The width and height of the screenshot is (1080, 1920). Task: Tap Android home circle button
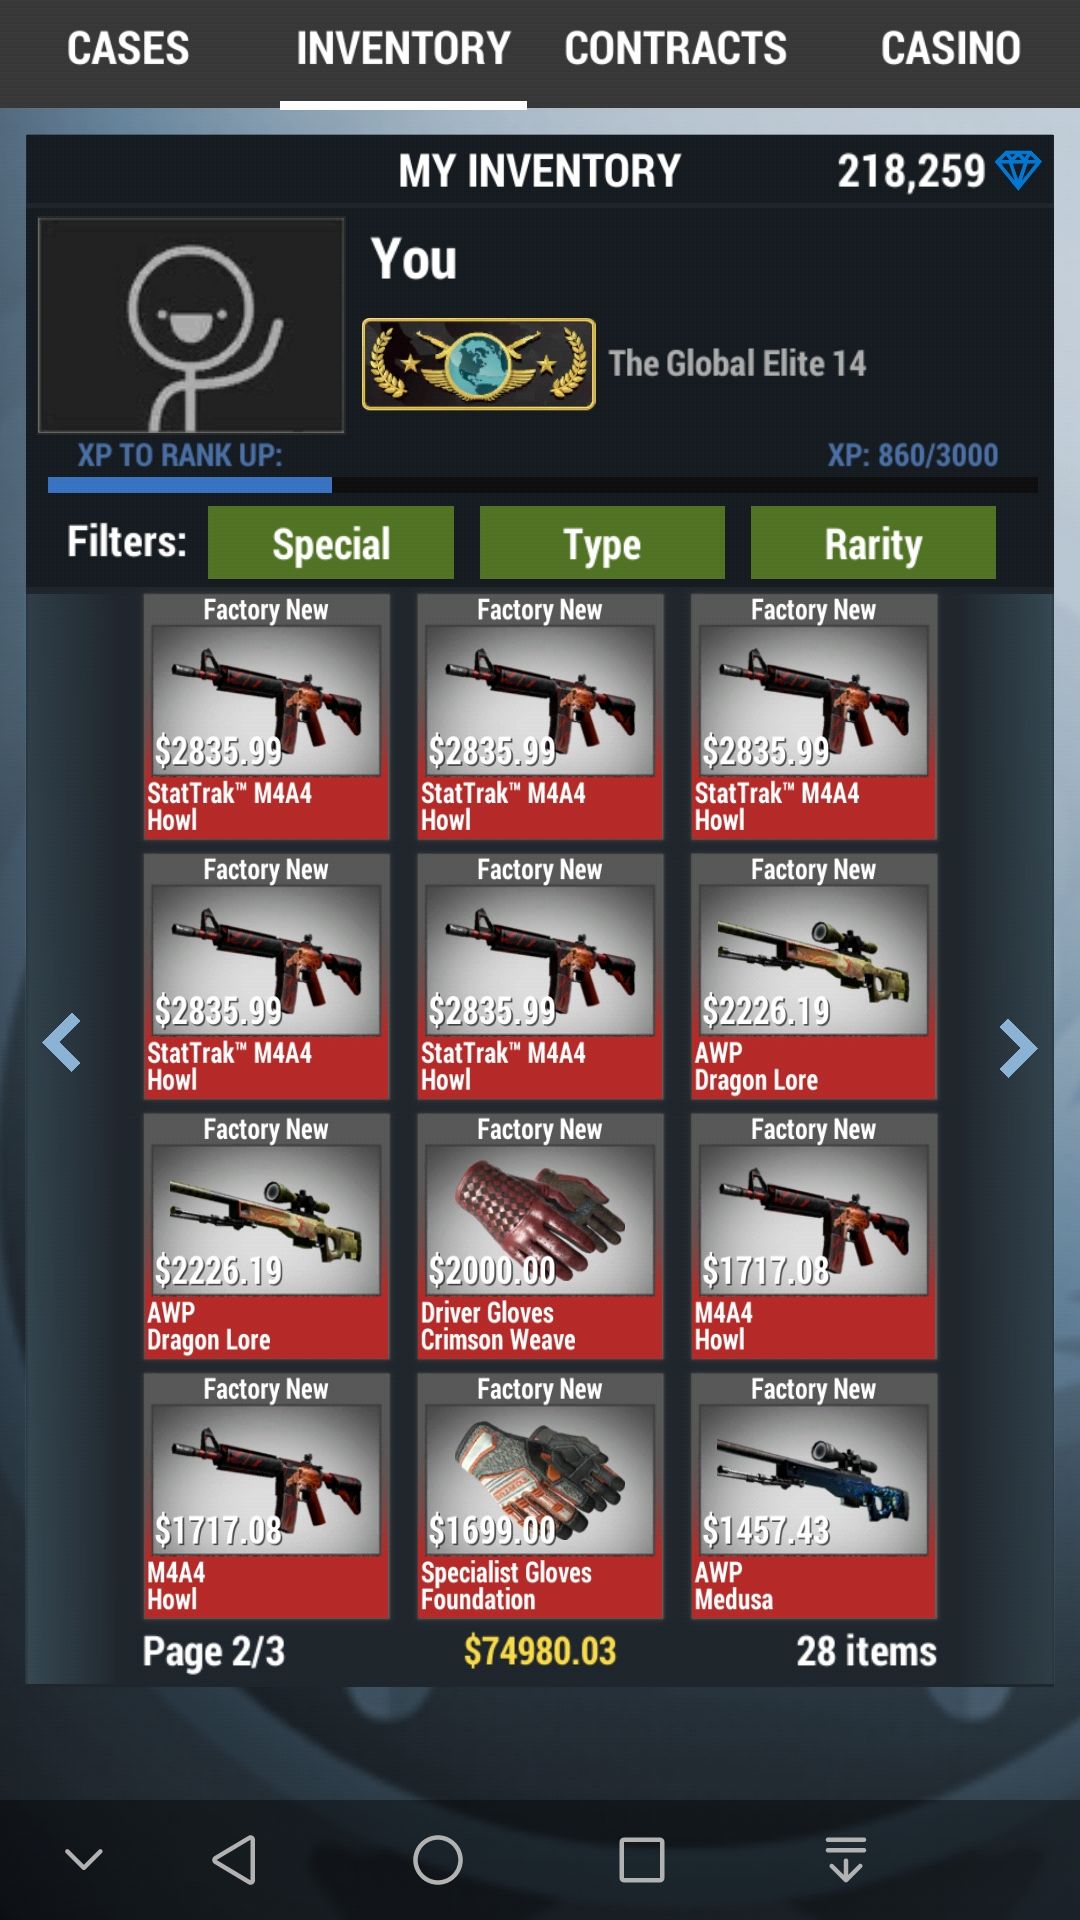(438, 1860)
